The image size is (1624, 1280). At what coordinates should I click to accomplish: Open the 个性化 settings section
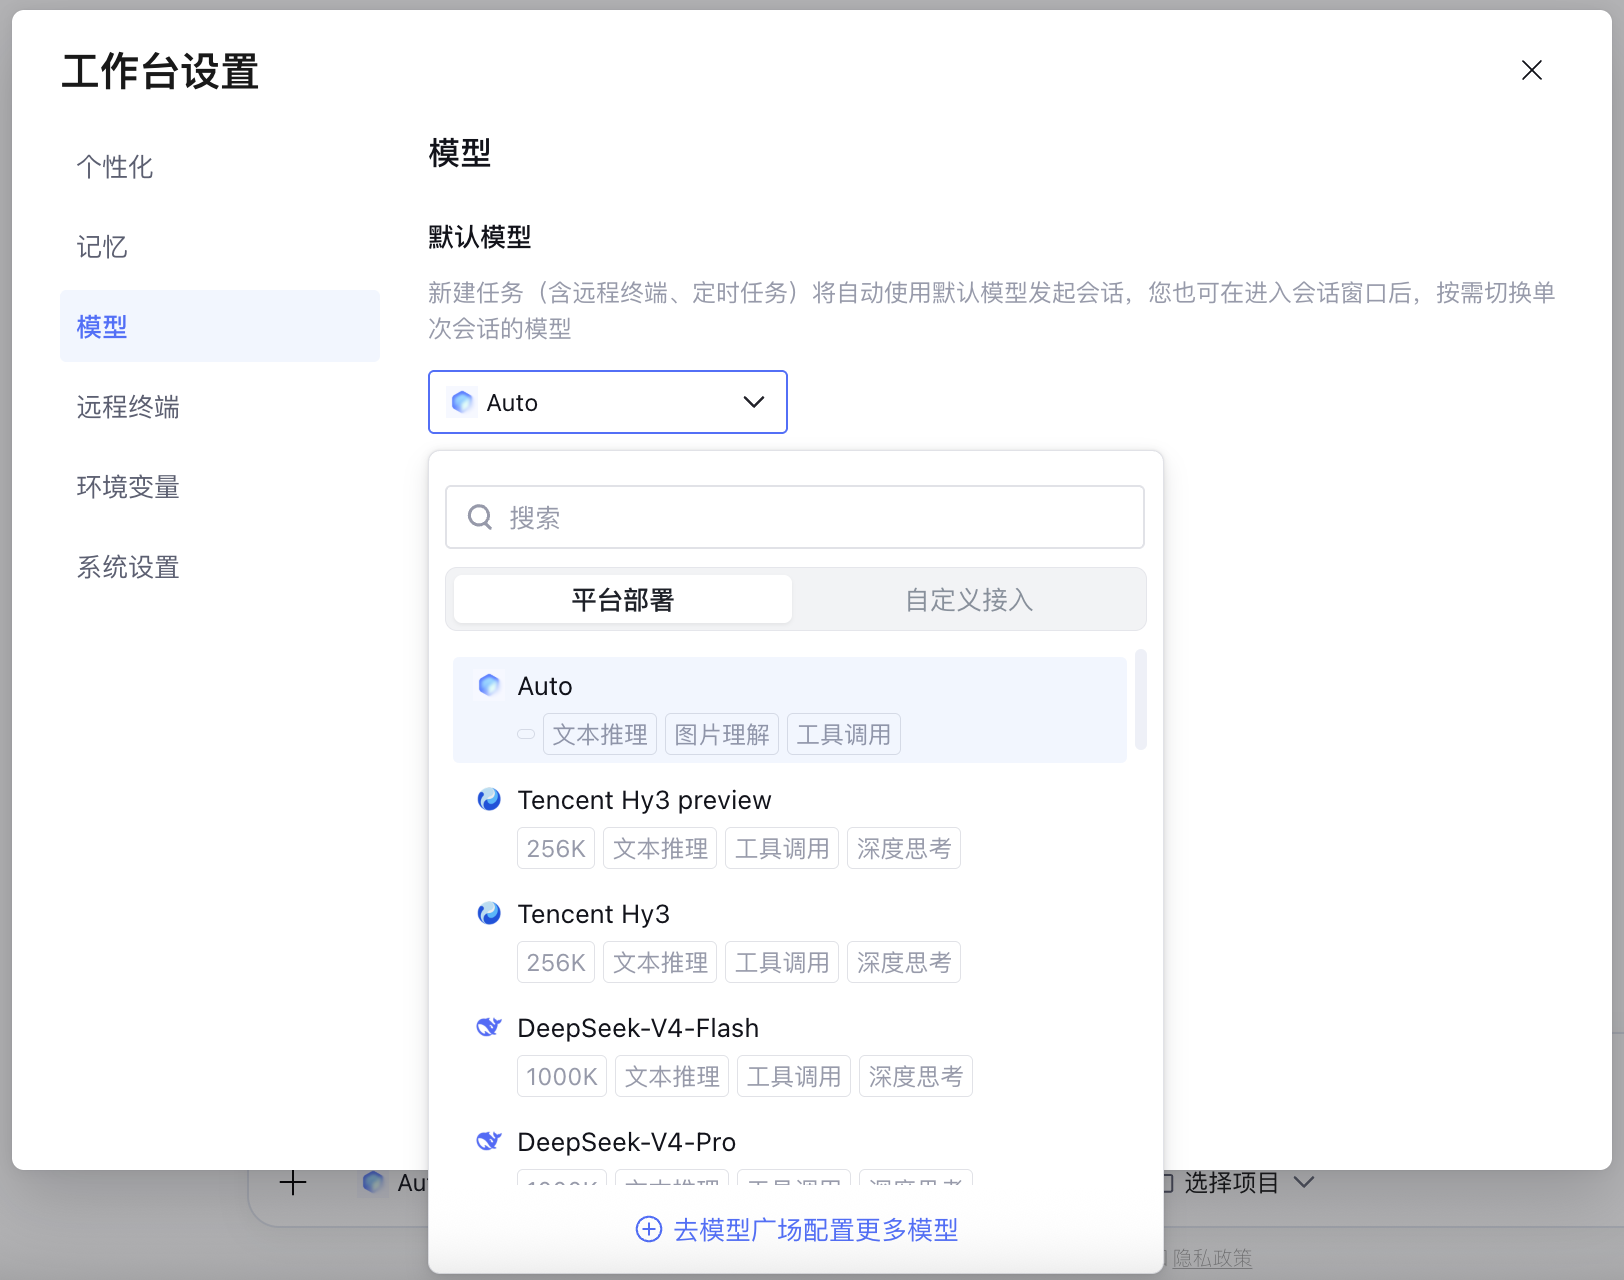coord(220,166)
